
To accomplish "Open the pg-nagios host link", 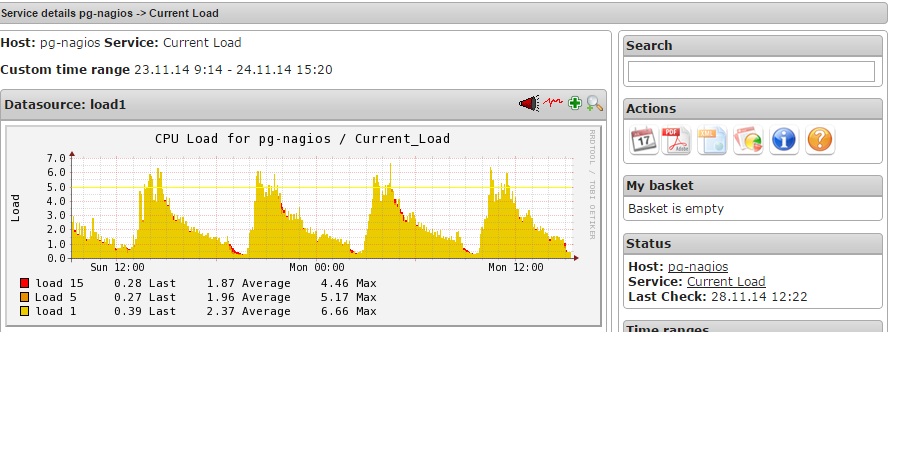I will coord(697,266).
